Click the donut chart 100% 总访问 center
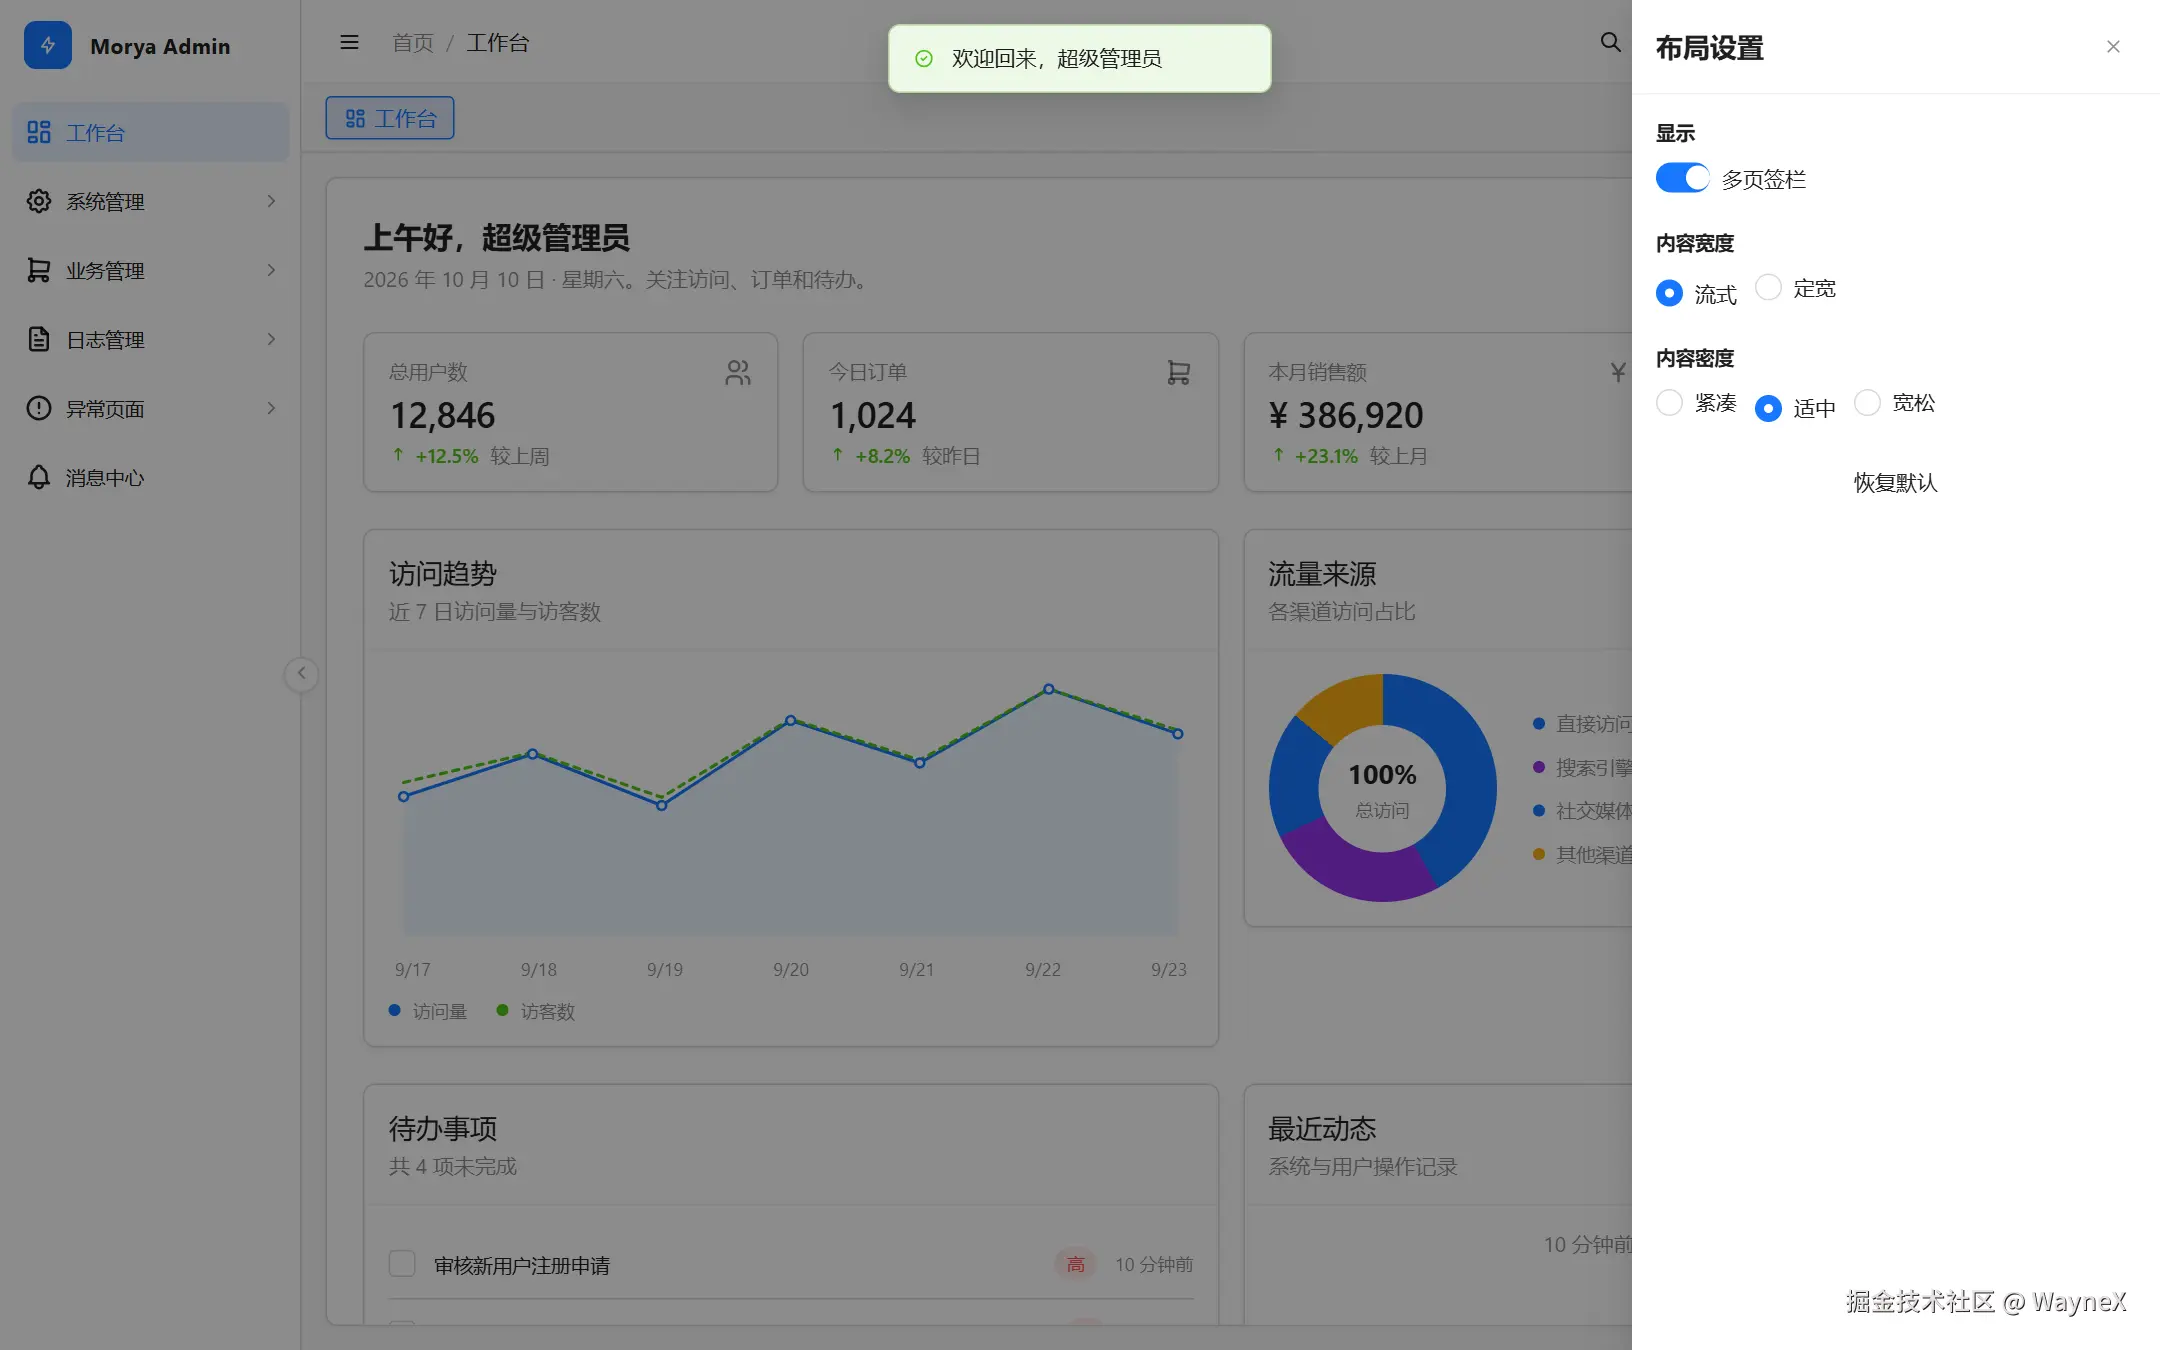This screenshot has height=1350, width=2160. tap(1382, 790)
